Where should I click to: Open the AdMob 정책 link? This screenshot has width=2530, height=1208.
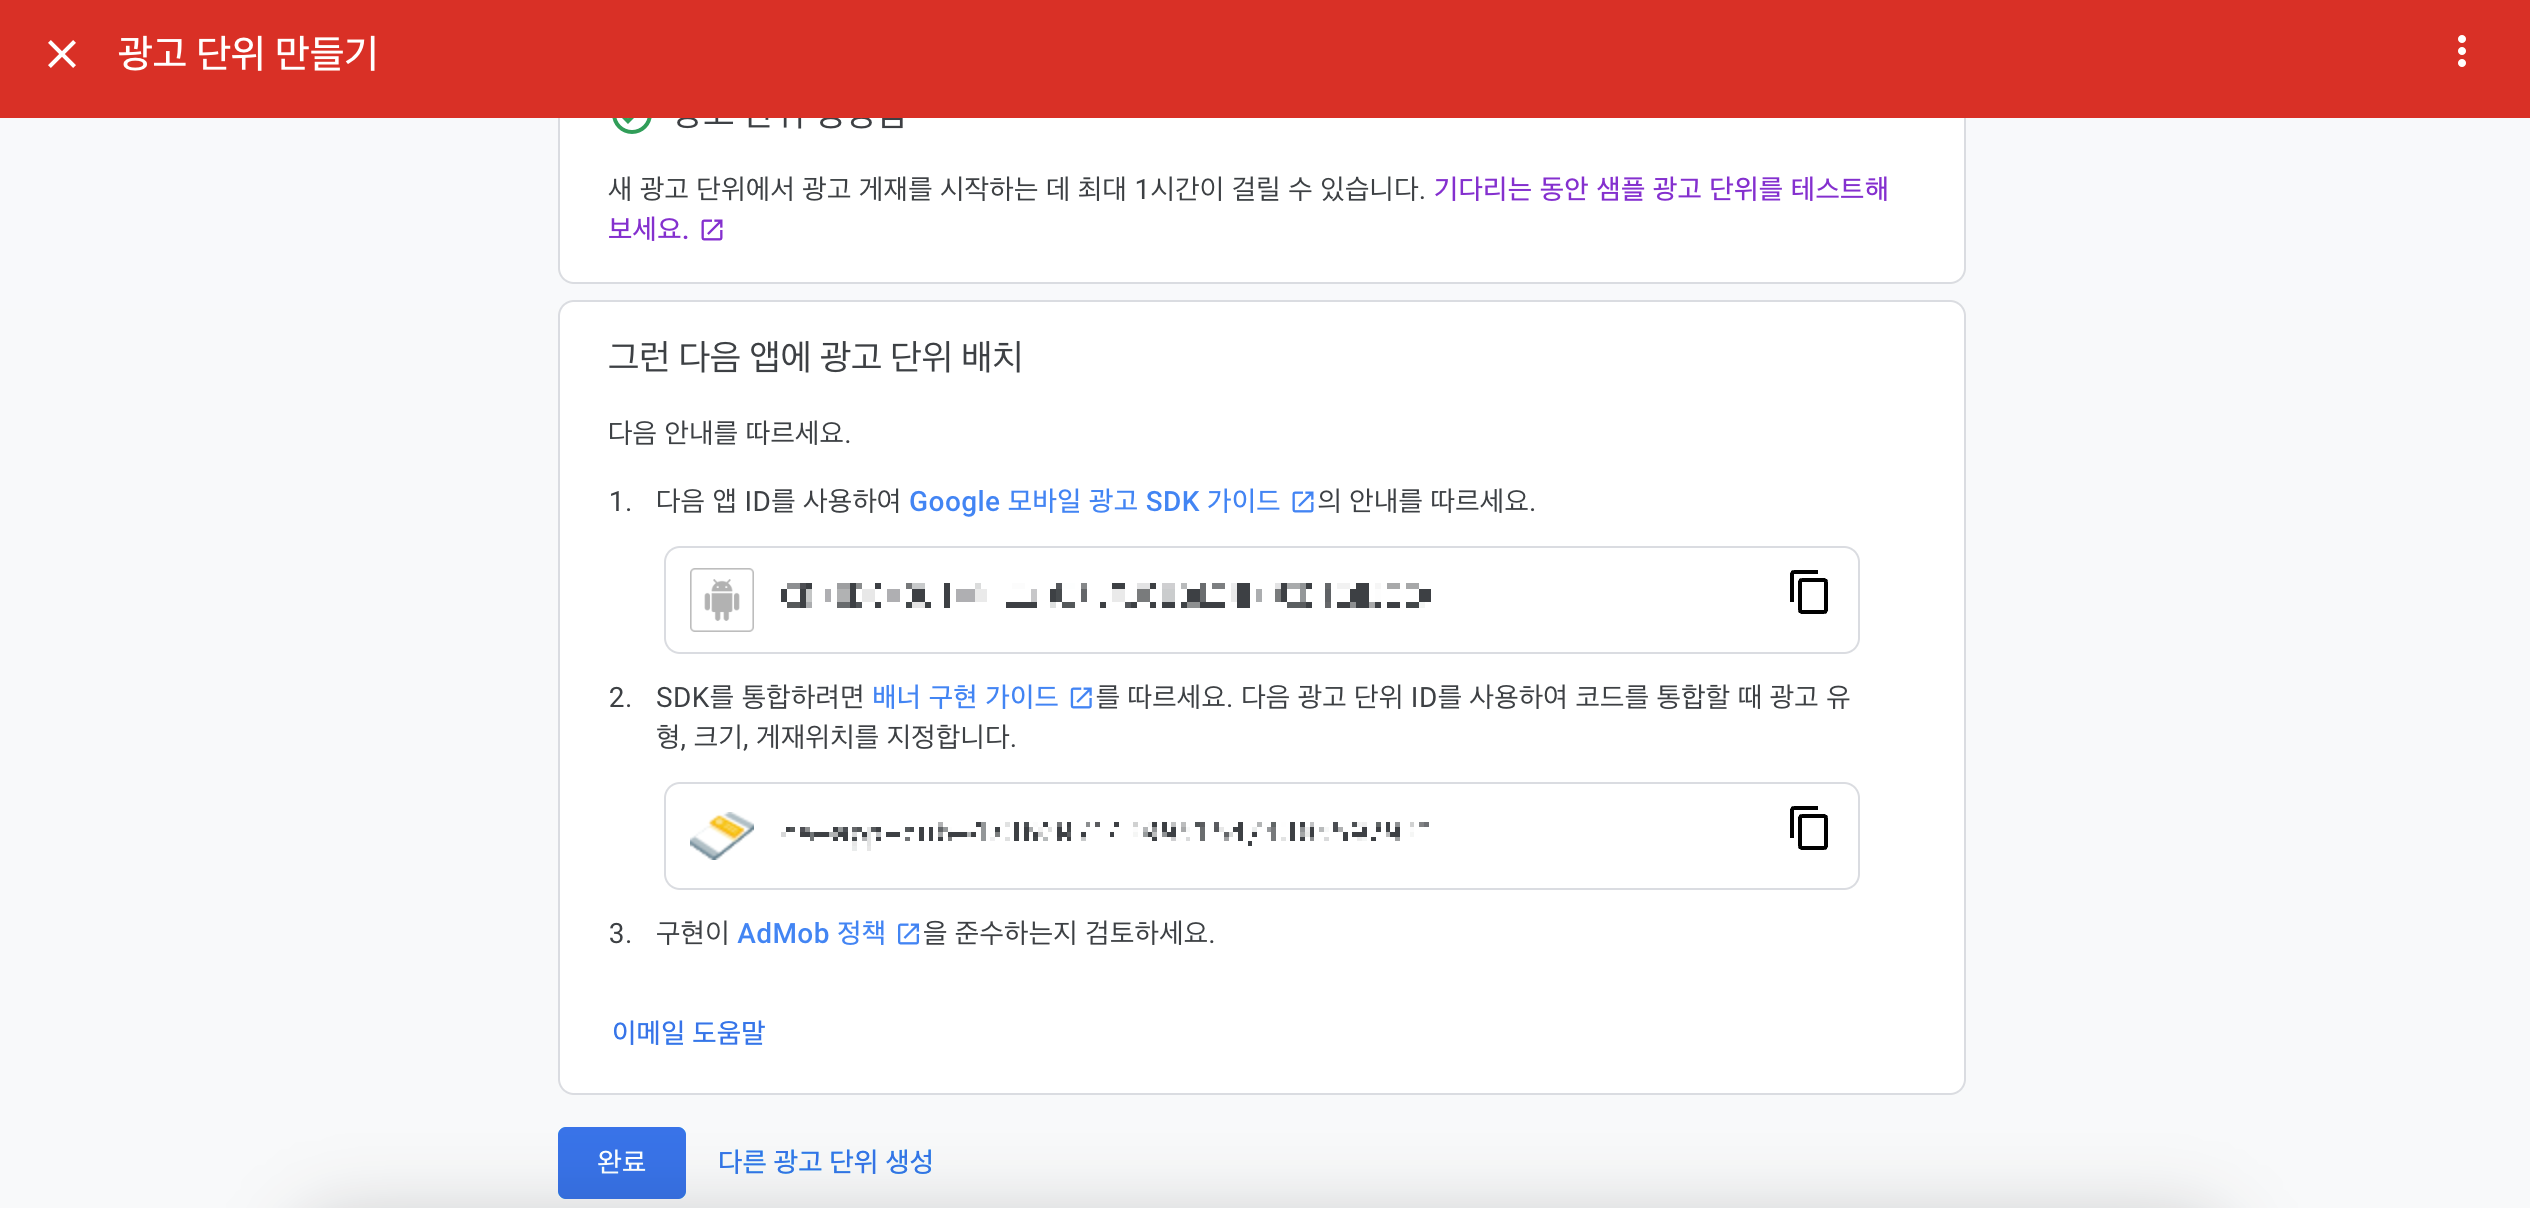[x=810, y=933]
